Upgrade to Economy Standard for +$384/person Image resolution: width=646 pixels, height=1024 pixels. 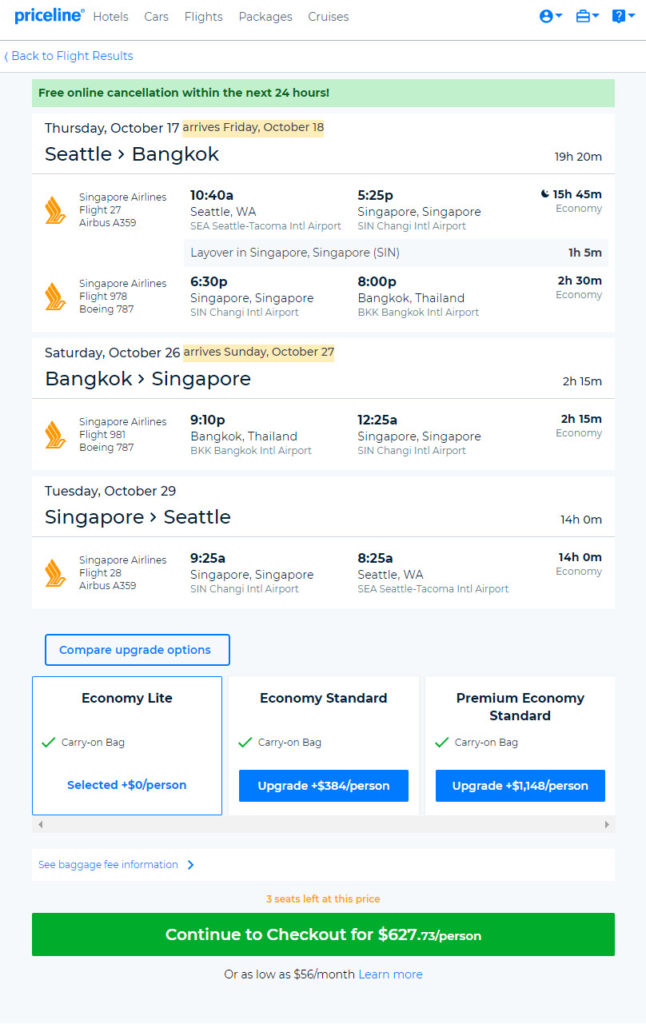pos(323,786)
